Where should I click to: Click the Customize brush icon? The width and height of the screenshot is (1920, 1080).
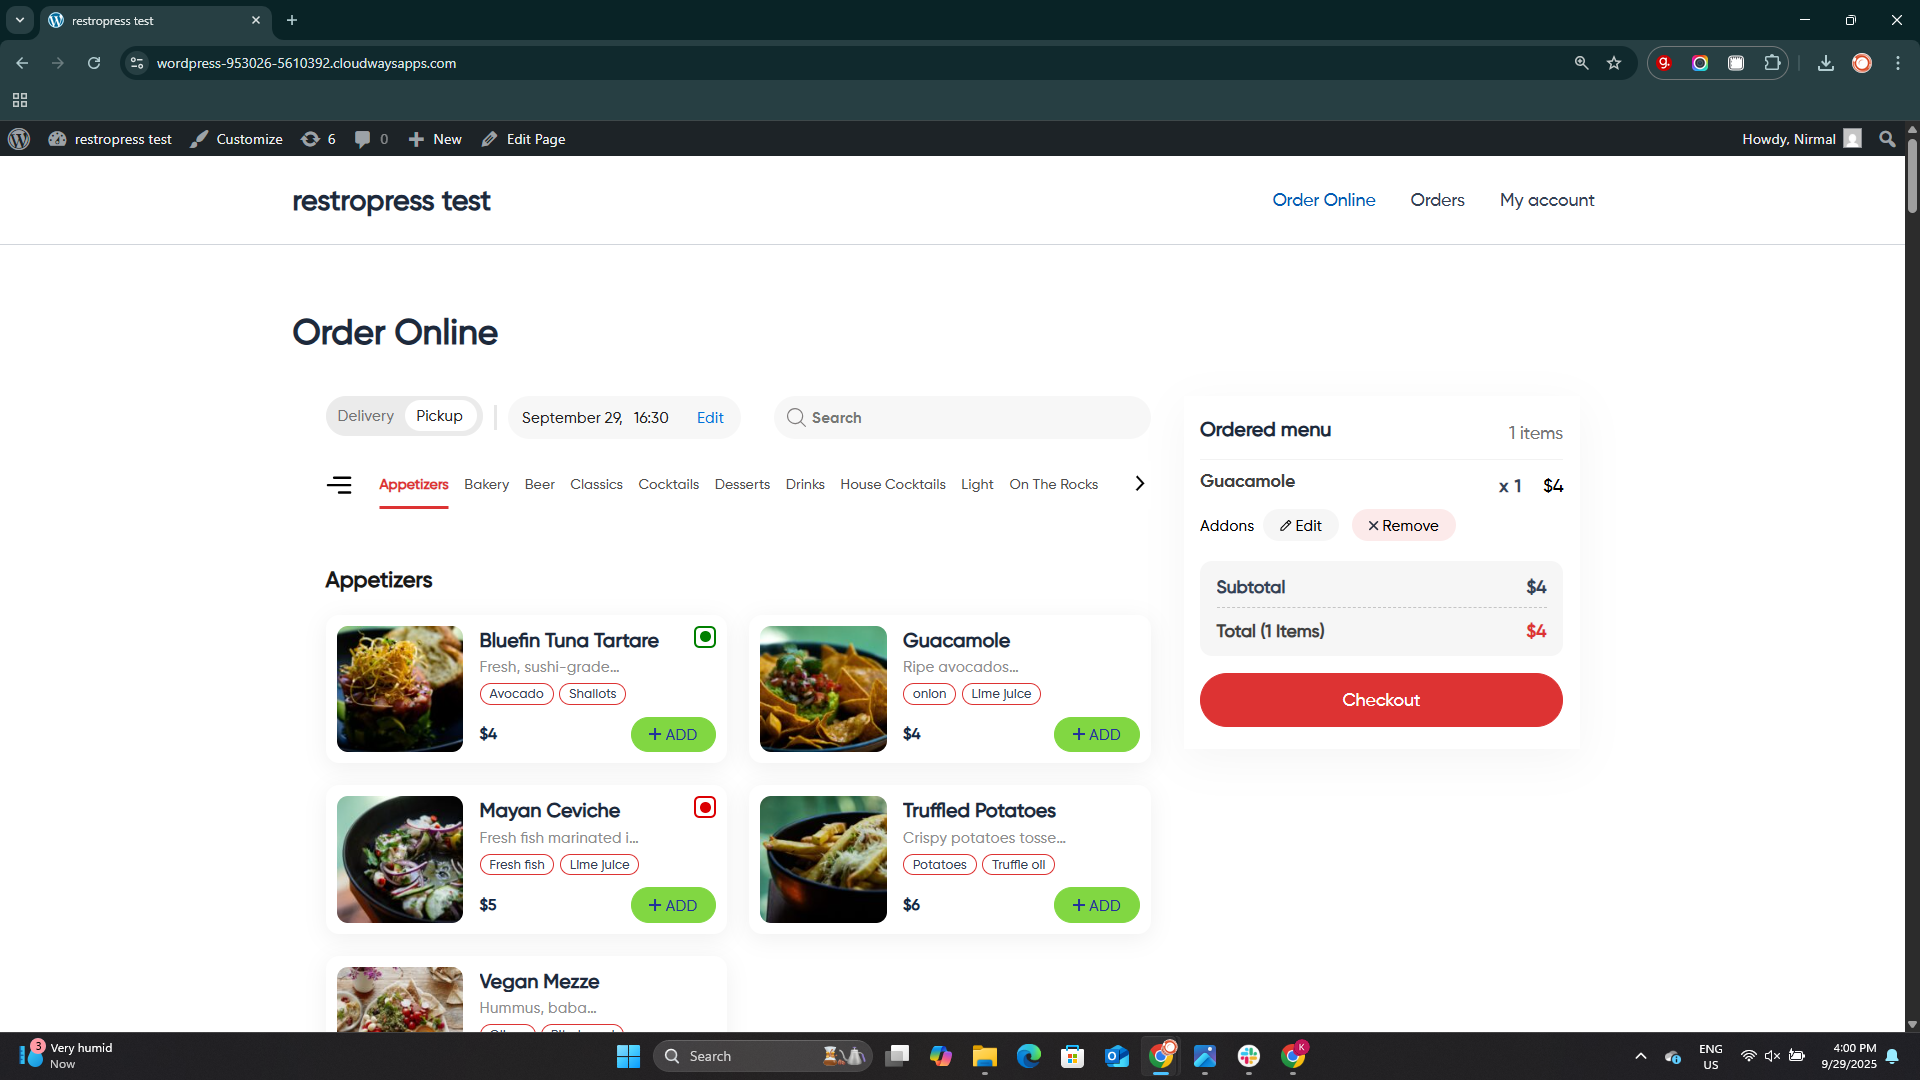point(199,139)
